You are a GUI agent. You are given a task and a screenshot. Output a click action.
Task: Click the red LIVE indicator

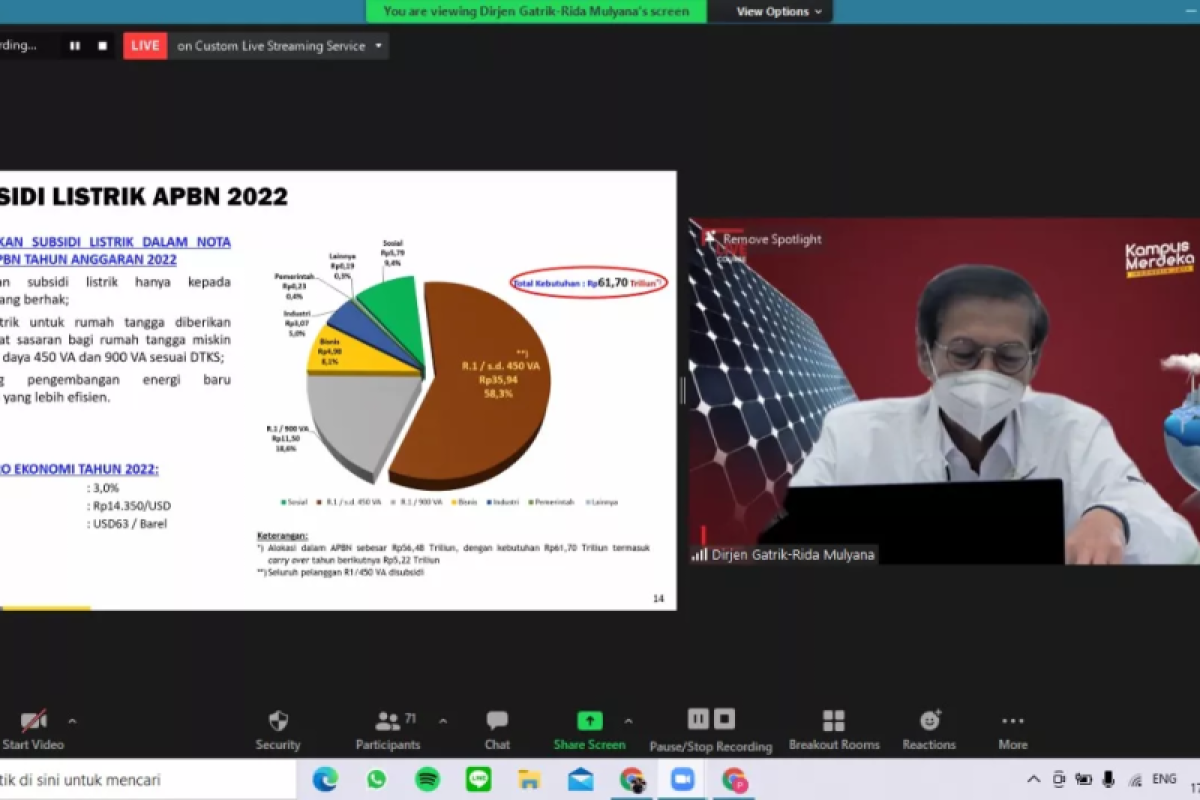click(x=145, y=46)
